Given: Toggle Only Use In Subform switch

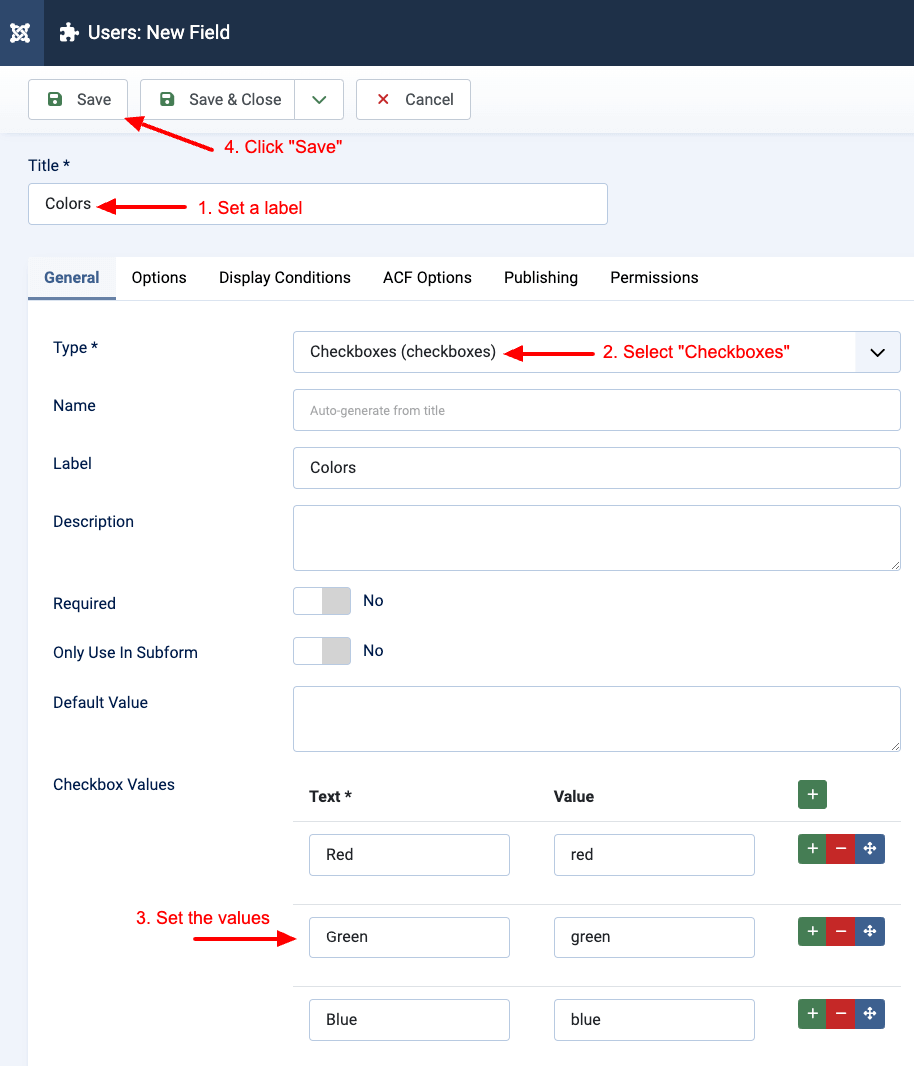Looking at the screenshot, I should pyautogui.click(x=322, y=651).
